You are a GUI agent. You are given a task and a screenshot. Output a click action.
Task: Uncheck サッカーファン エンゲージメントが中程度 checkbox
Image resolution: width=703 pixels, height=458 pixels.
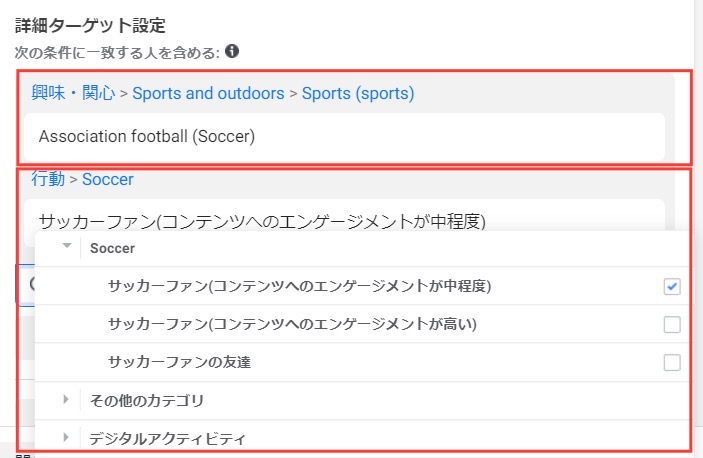point(672,286)
